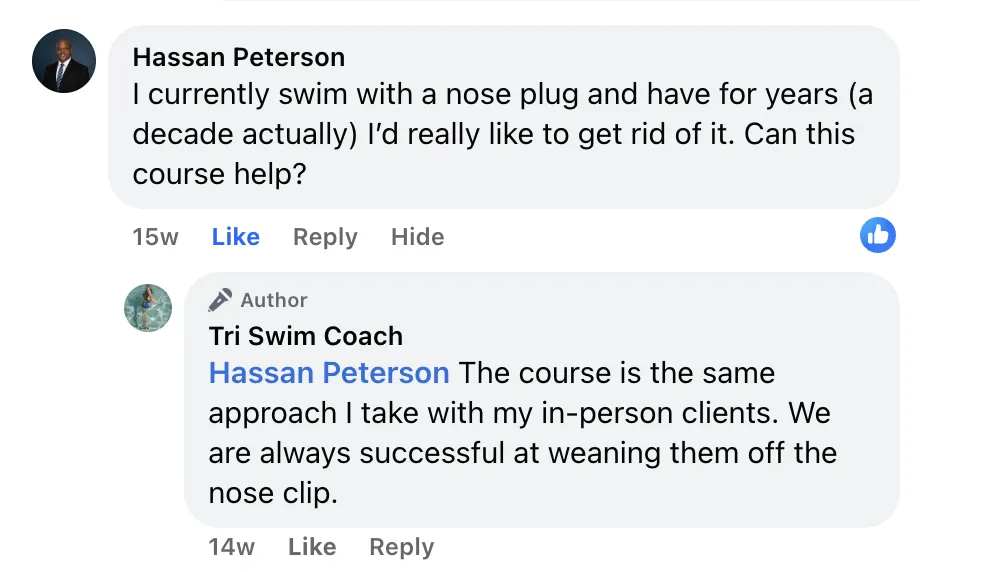Click the 'course help?' text line
Image resolution: width=990 pixels, height=572 pixels.
tap(219, 174)
